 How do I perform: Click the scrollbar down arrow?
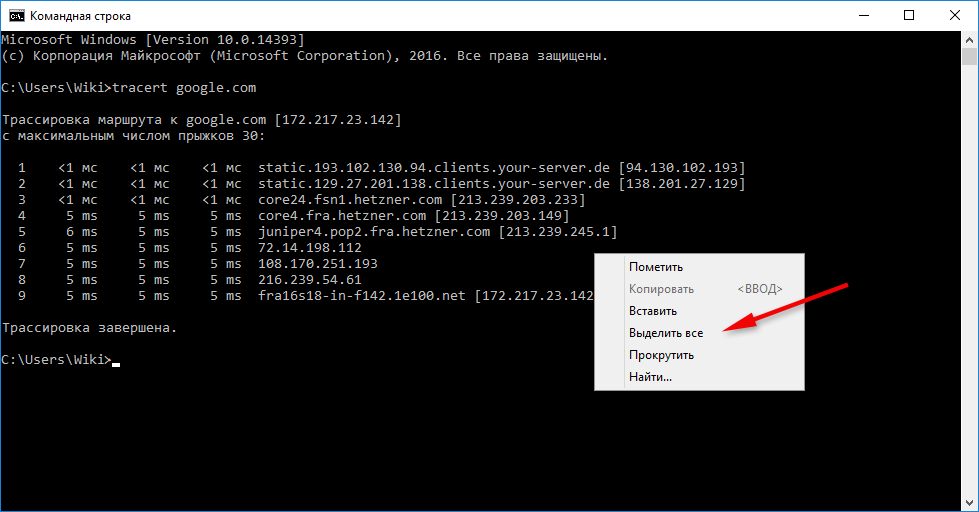pos(970,503)
